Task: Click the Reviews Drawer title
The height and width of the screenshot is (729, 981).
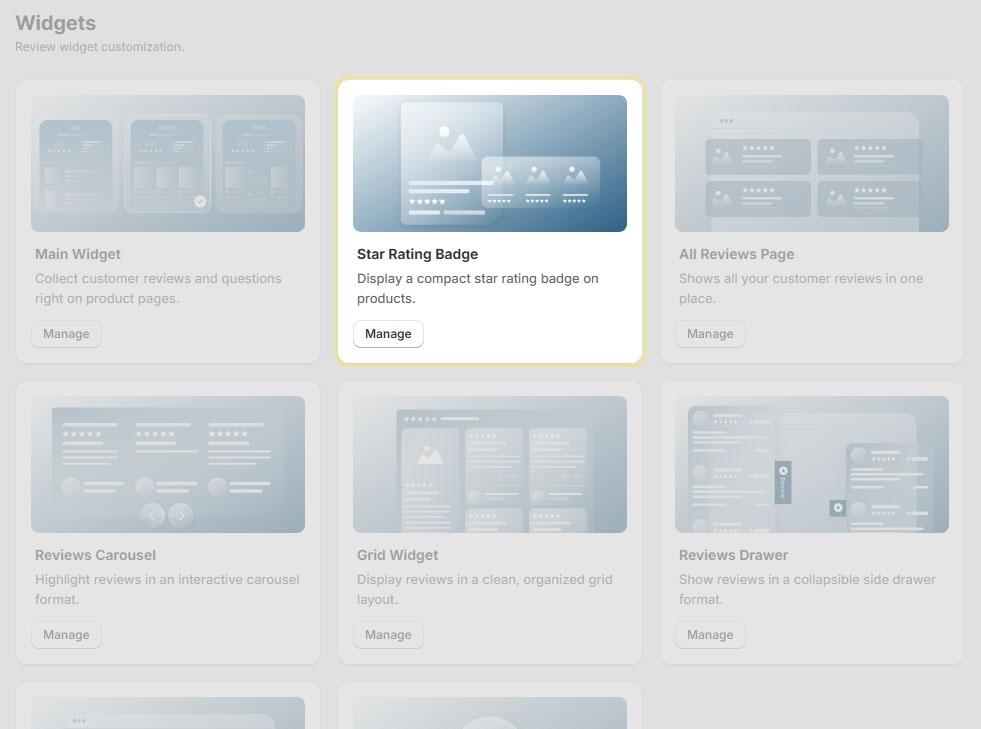Action: click(733, 555)
